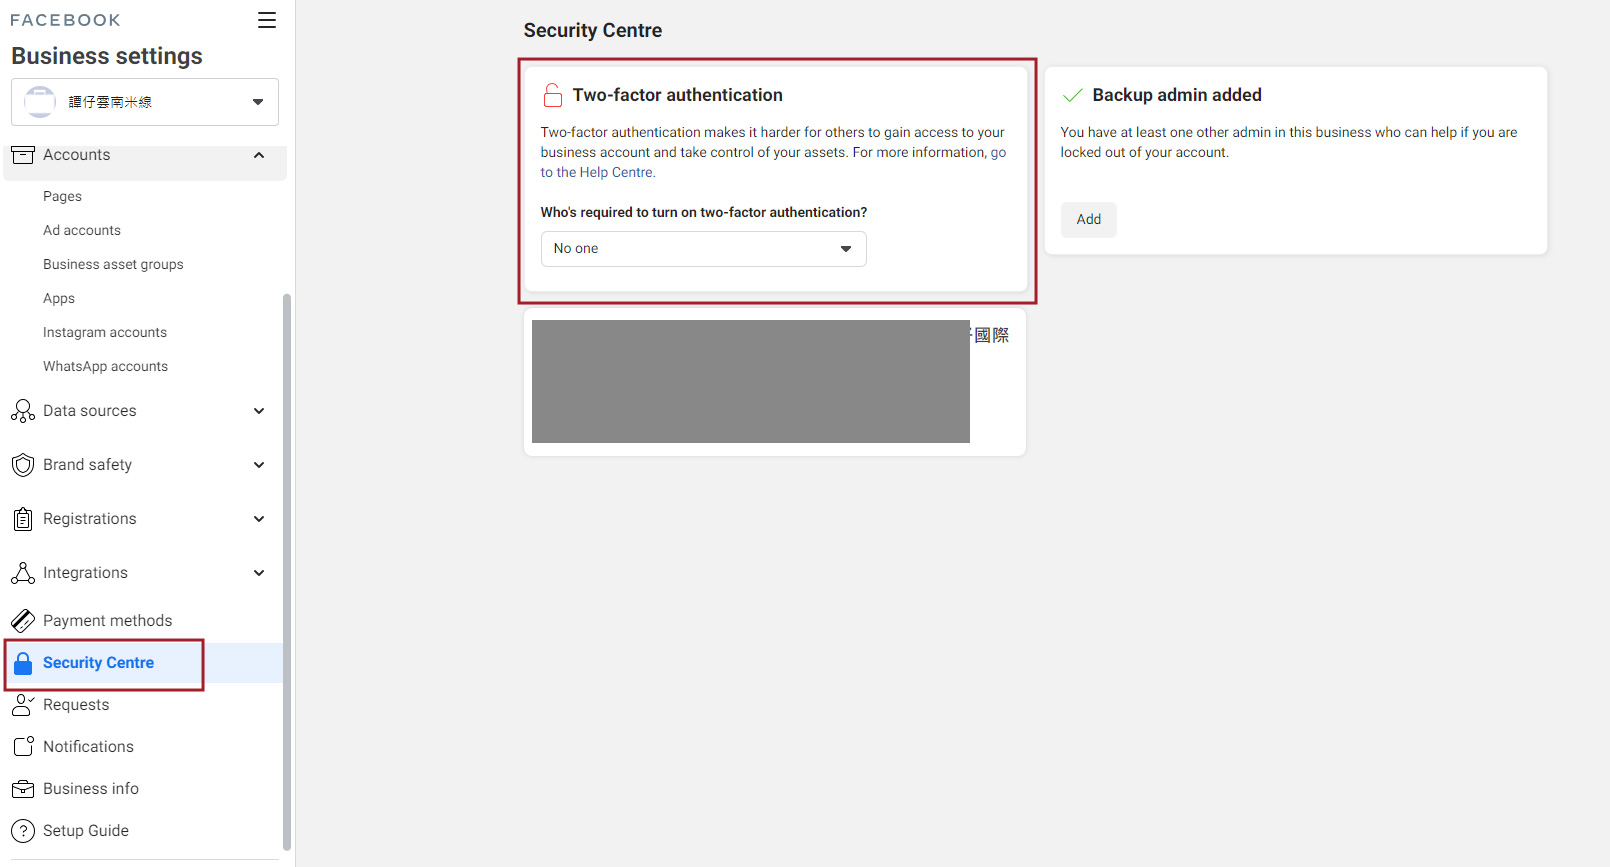Click the Requests person icon
The height and width of the screenshot is (867, 1610).
(22, 705)
